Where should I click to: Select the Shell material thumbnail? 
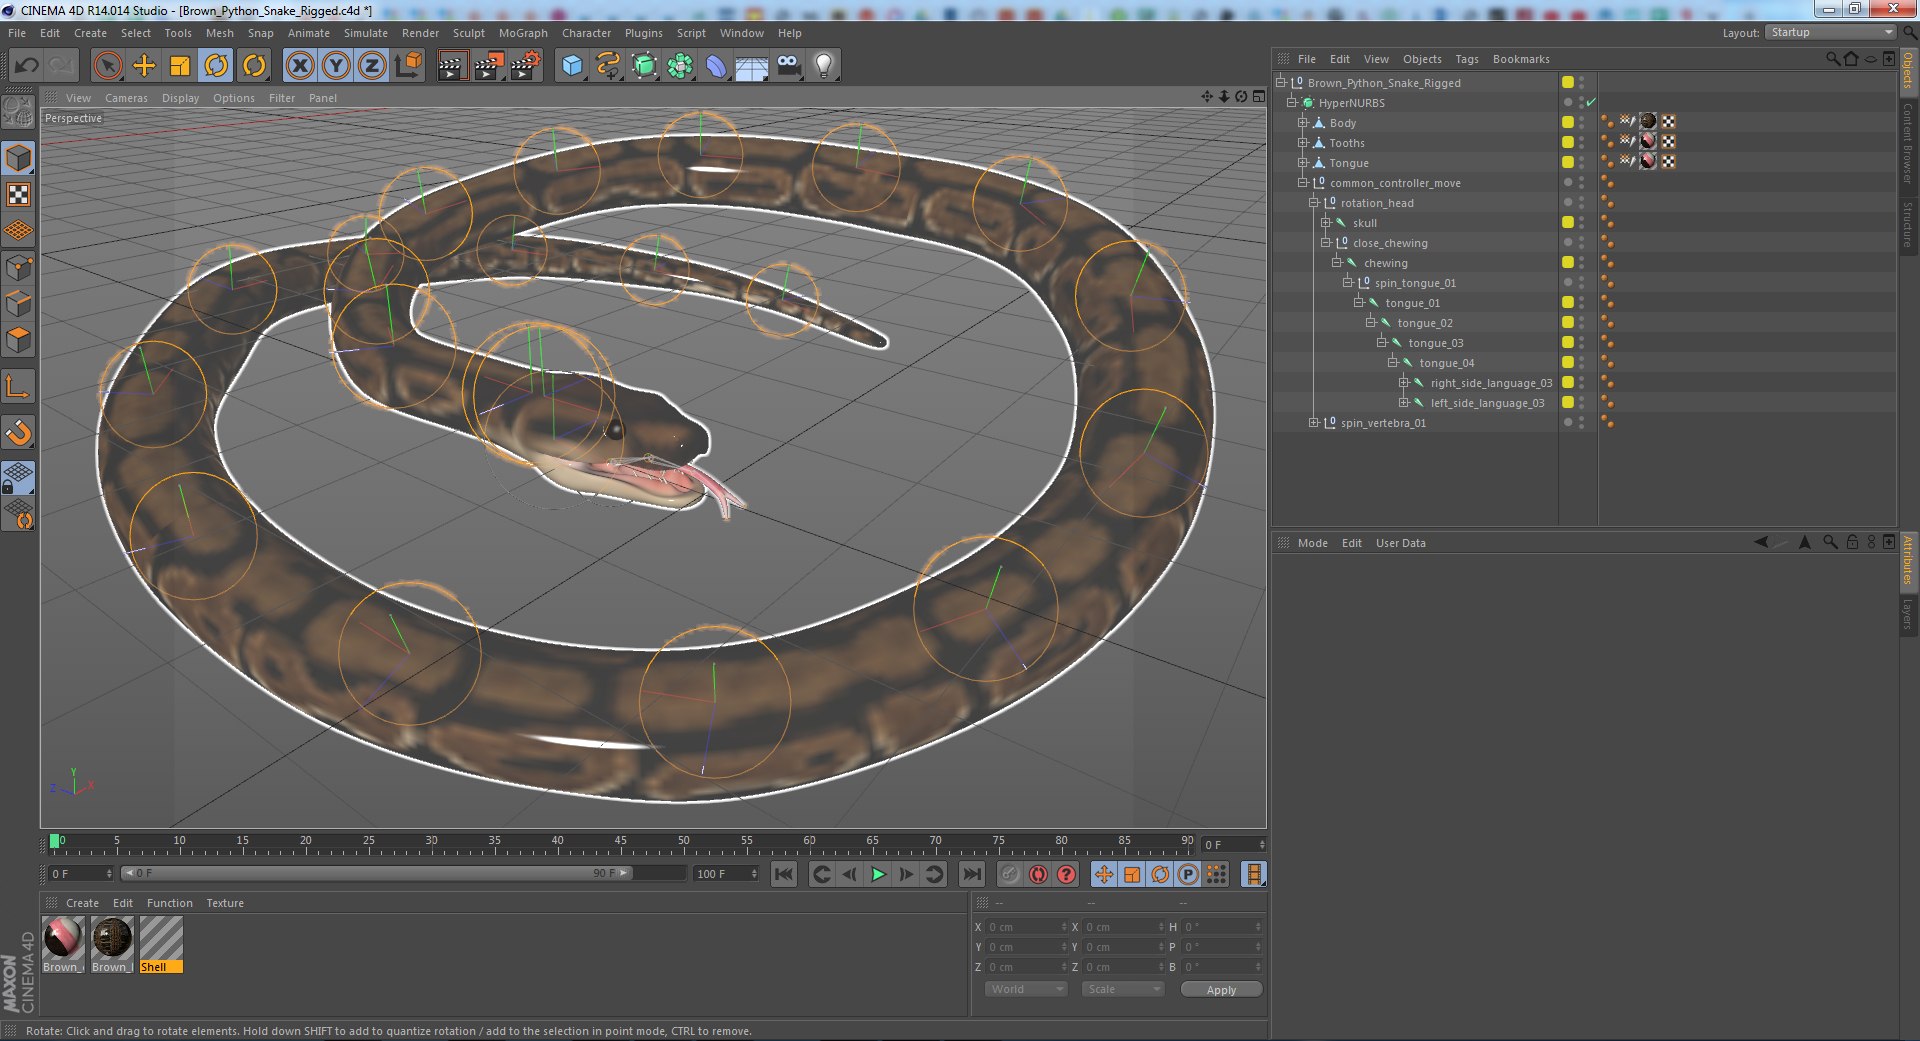point(161,944)
